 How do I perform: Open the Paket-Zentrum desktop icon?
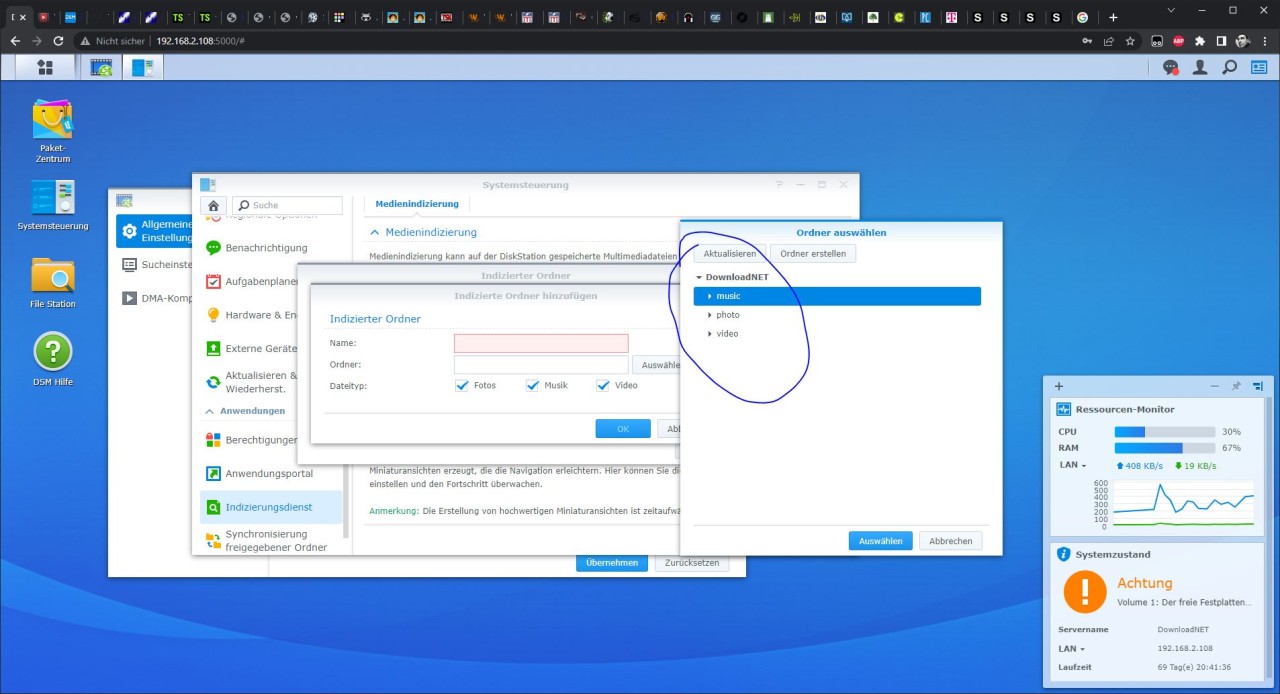53,120
